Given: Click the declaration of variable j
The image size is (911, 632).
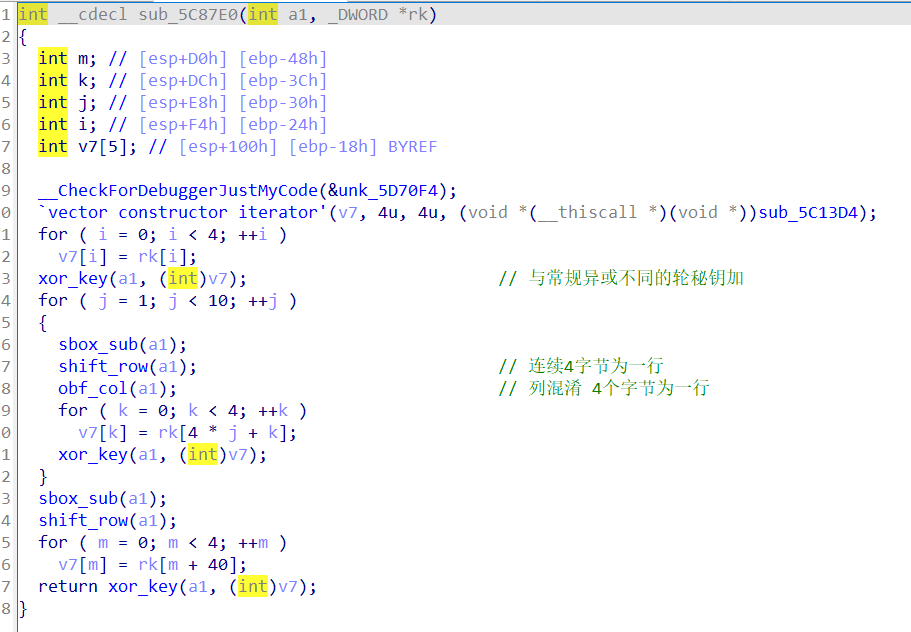Looking at the screenshot, I should [x=67, y=102].
